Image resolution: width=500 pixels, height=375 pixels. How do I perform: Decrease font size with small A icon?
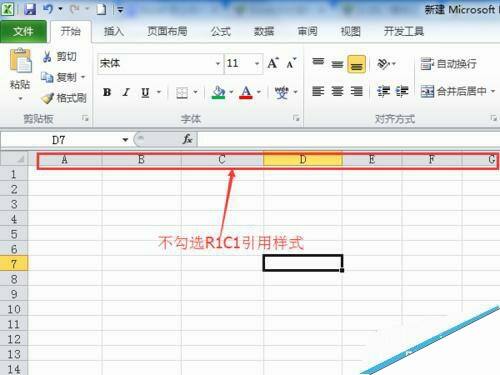point(291,63)
